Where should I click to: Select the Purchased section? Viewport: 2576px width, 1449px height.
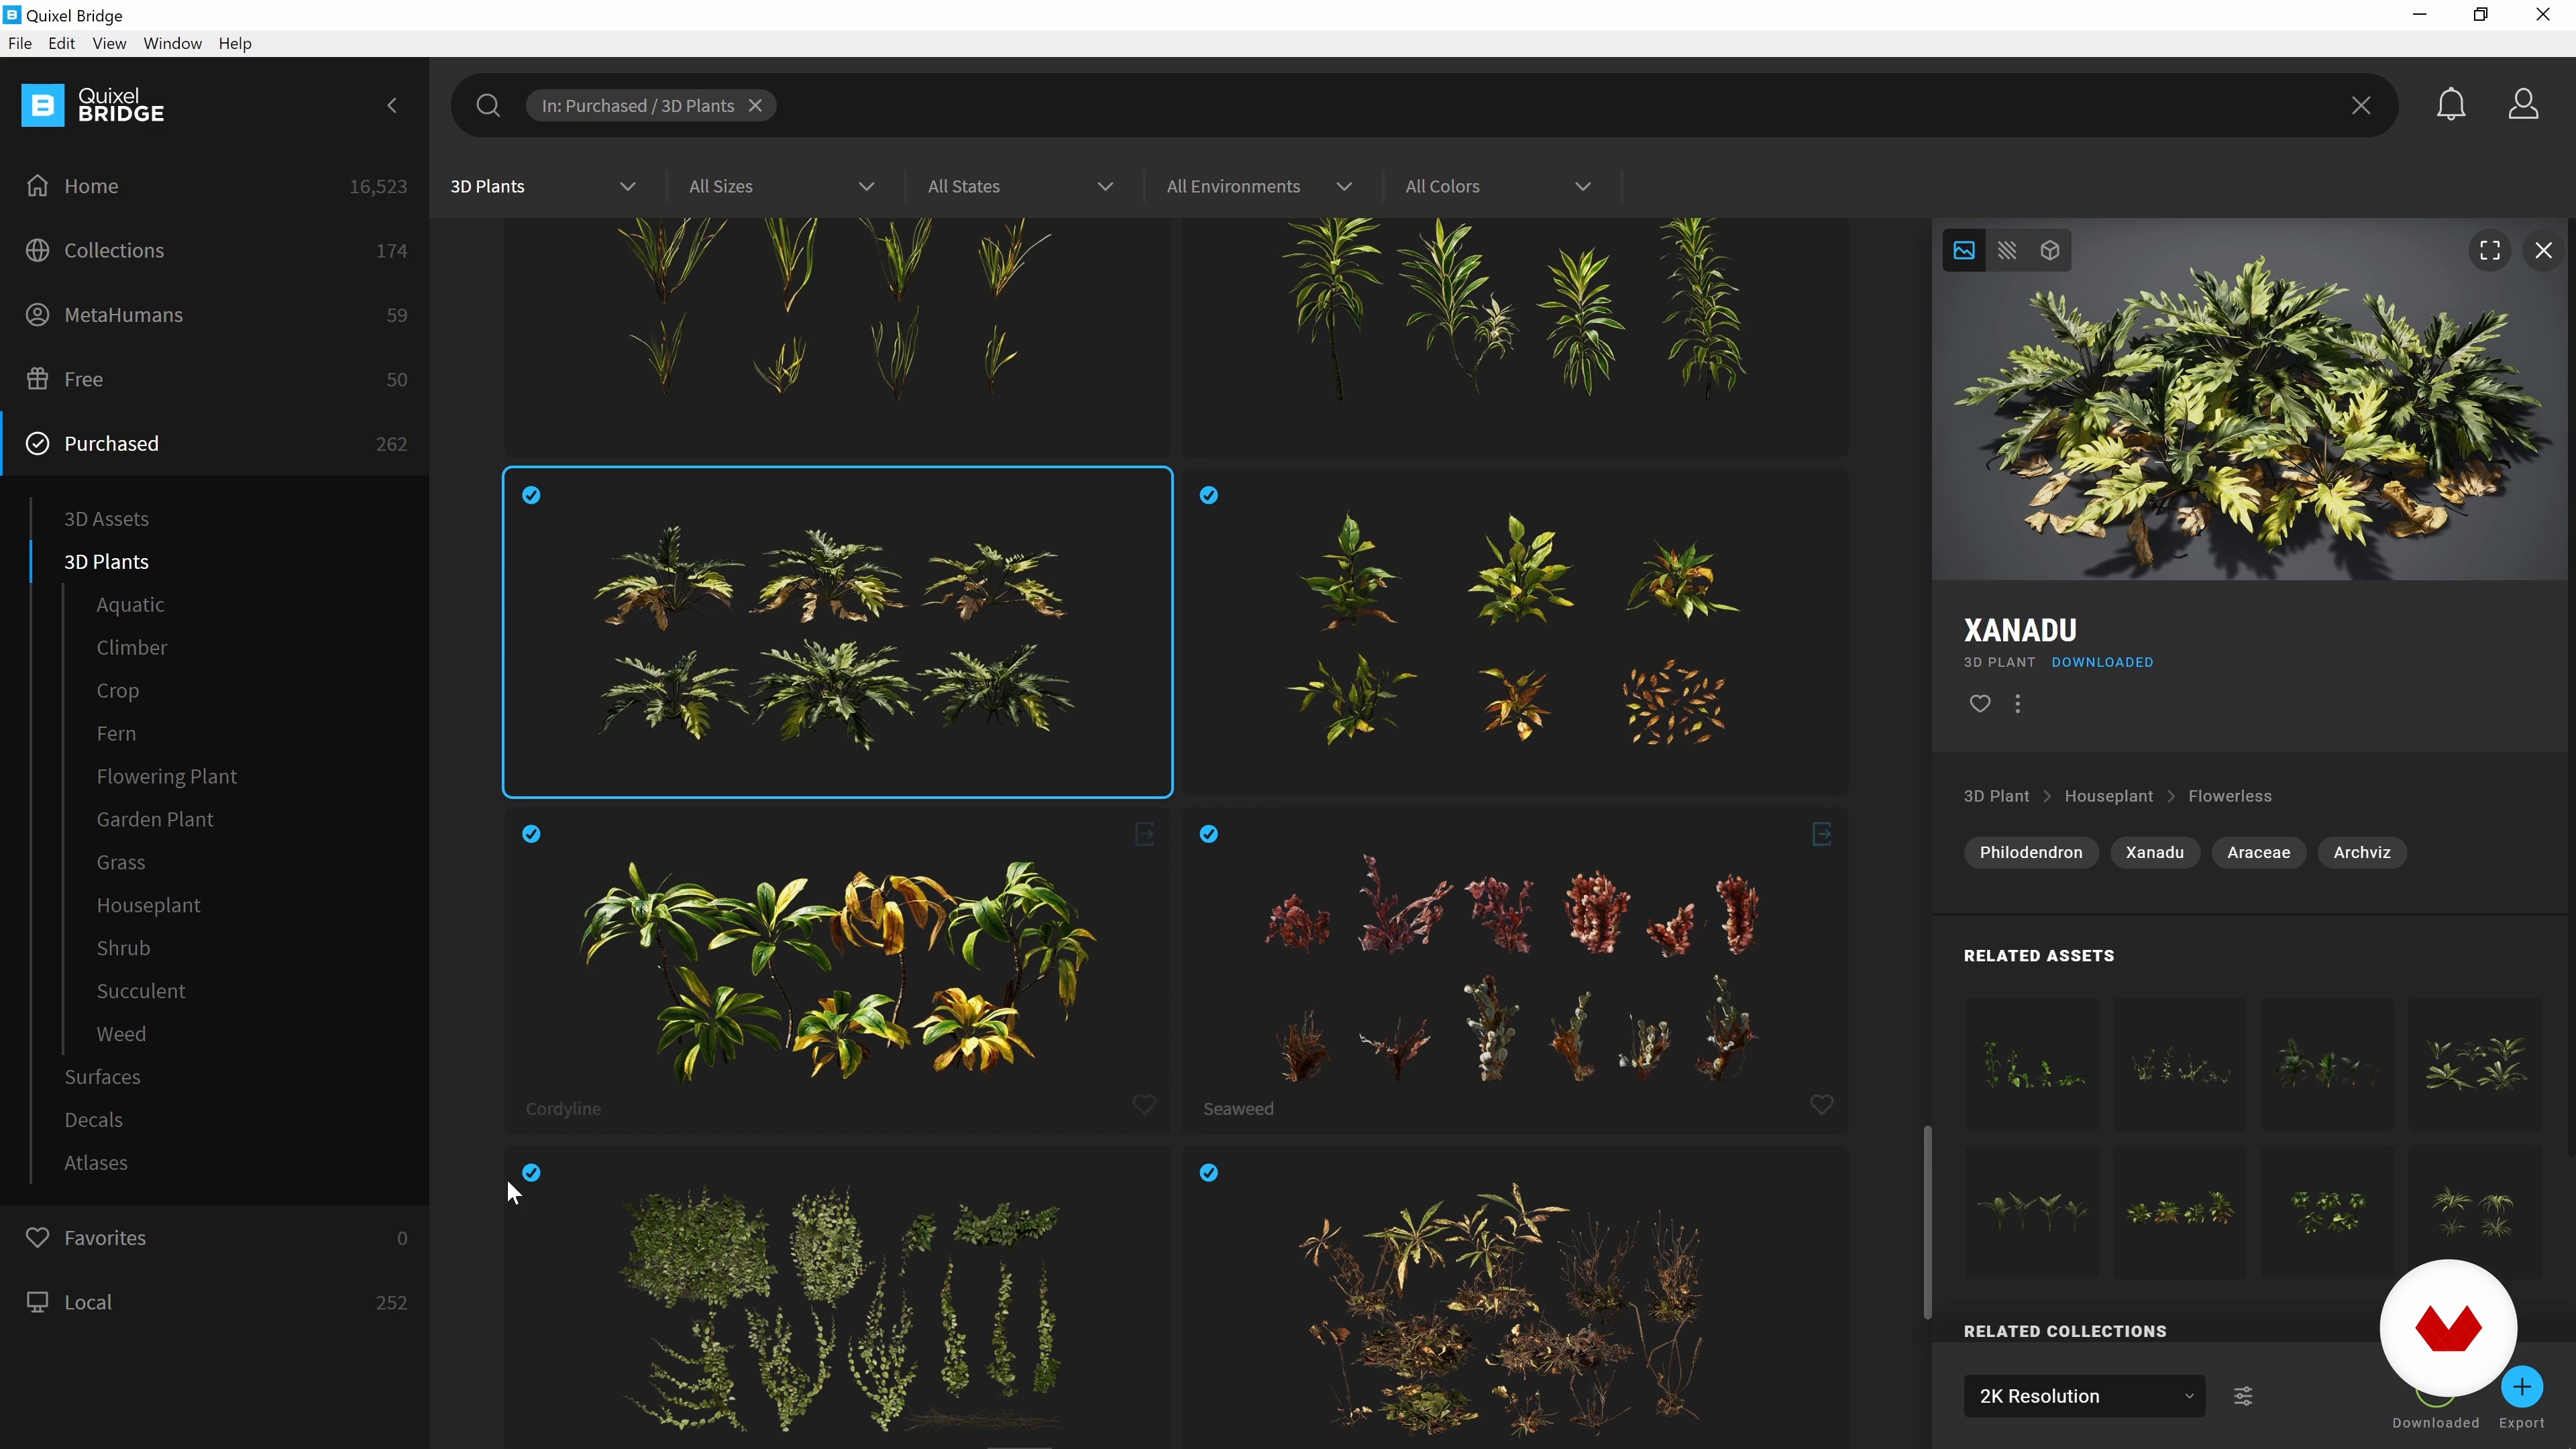(x=215, y=444)
